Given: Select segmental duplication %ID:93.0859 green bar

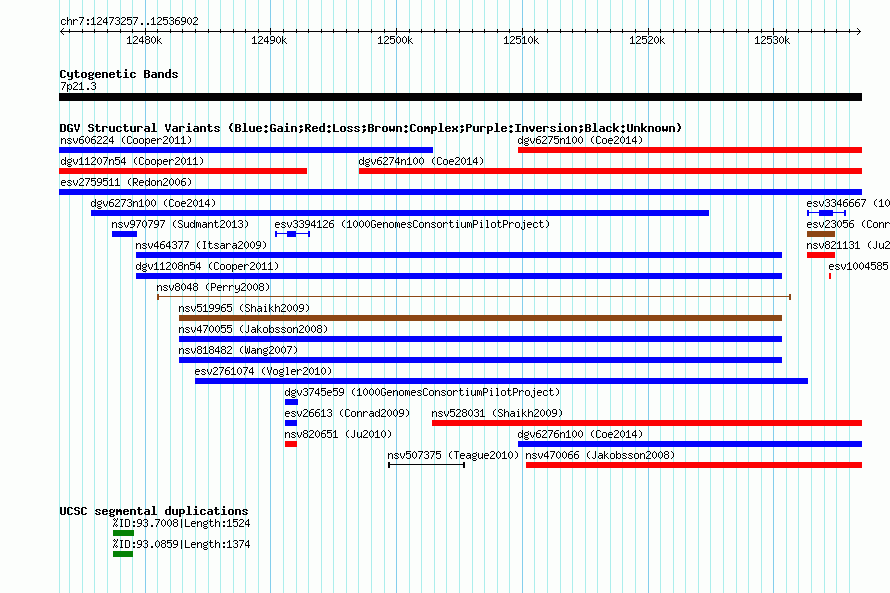Looking at the screenshot, I should tap(123, 554).
